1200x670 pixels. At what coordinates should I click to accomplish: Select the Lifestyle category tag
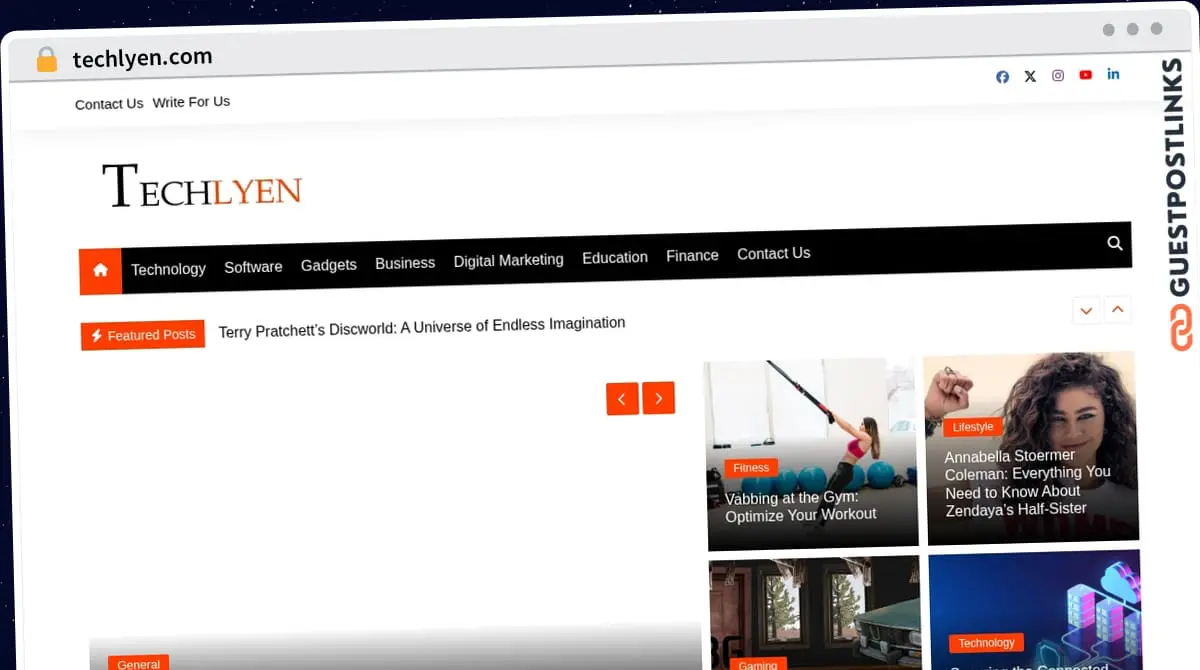pos(972,427)
